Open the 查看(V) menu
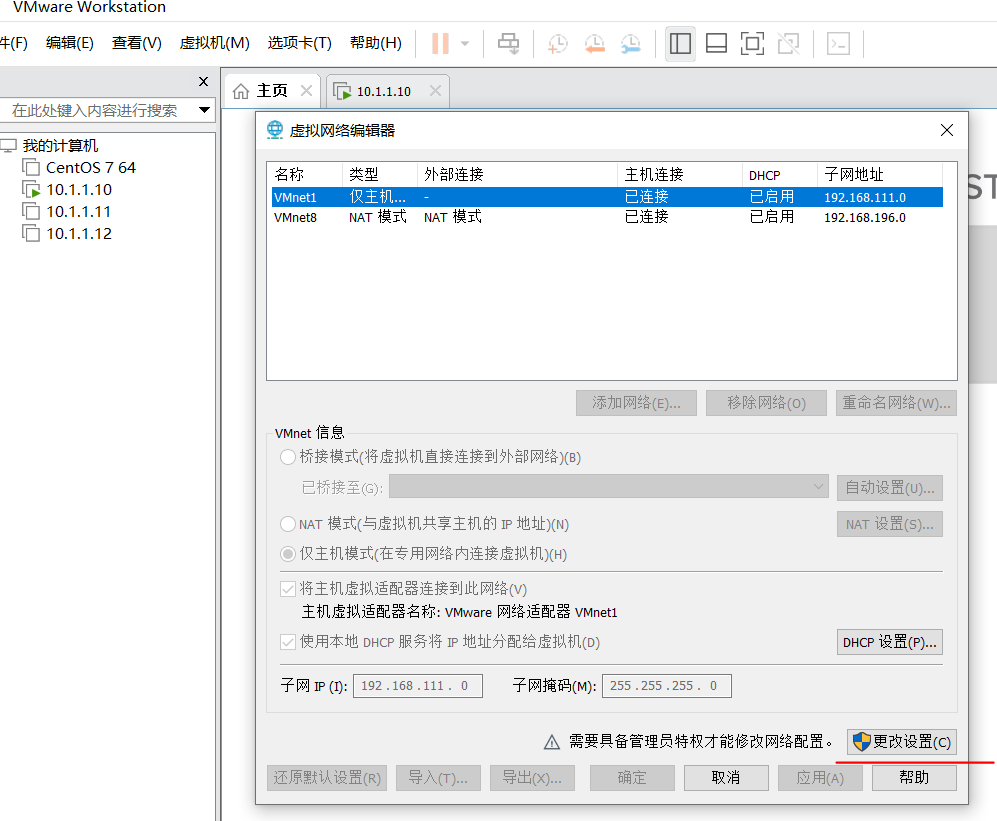 pos(137,43)
